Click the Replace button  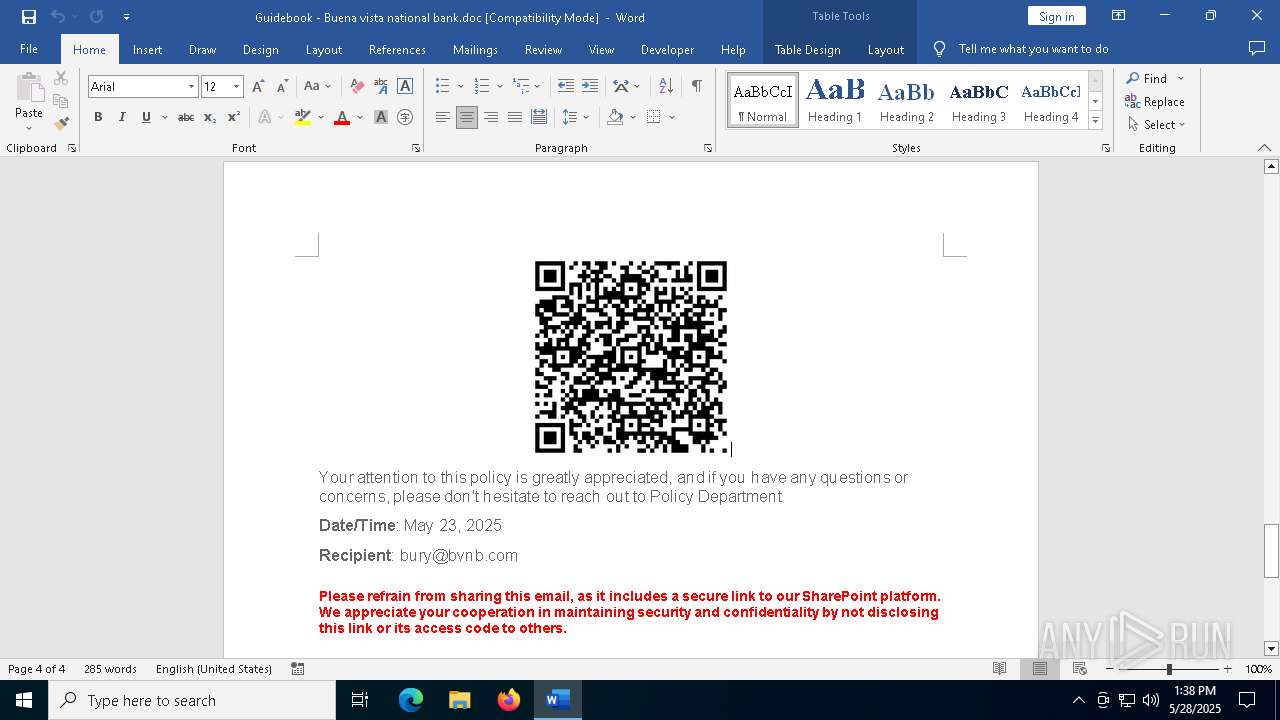1155,102
